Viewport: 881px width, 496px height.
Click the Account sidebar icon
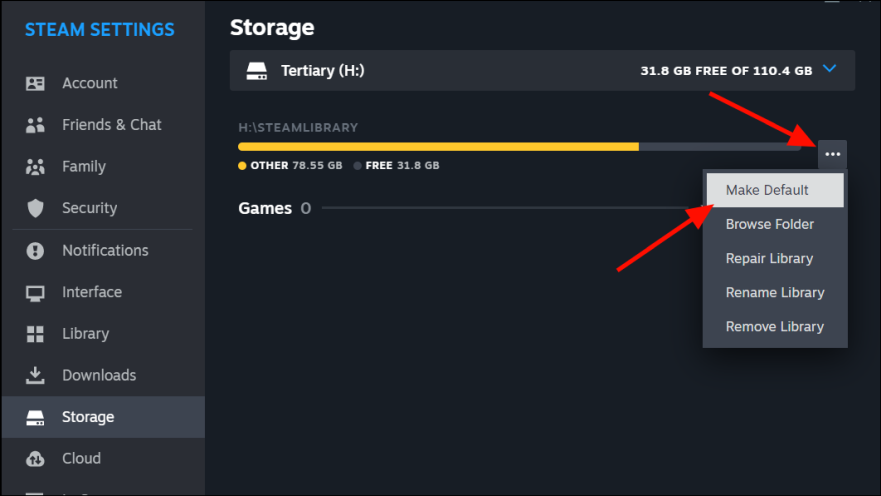36,83
